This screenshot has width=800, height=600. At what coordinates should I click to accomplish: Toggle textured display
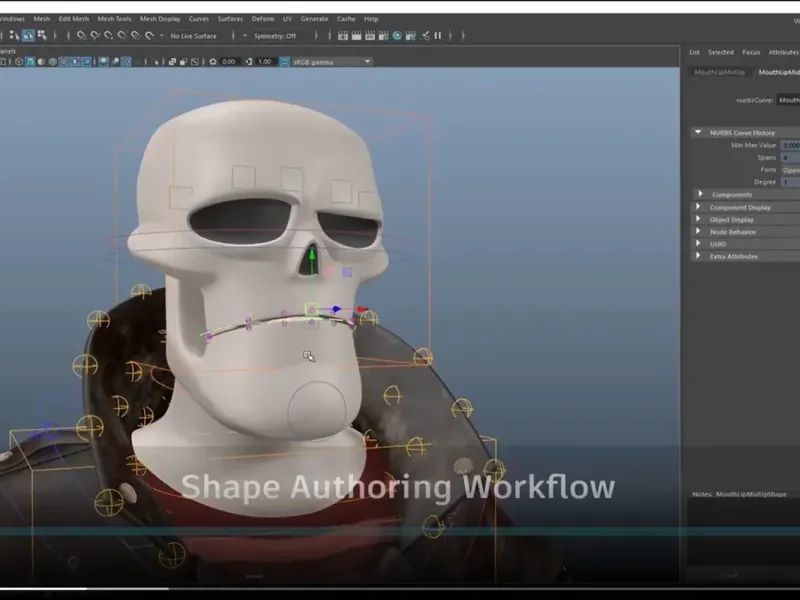(x=63, y=62)
